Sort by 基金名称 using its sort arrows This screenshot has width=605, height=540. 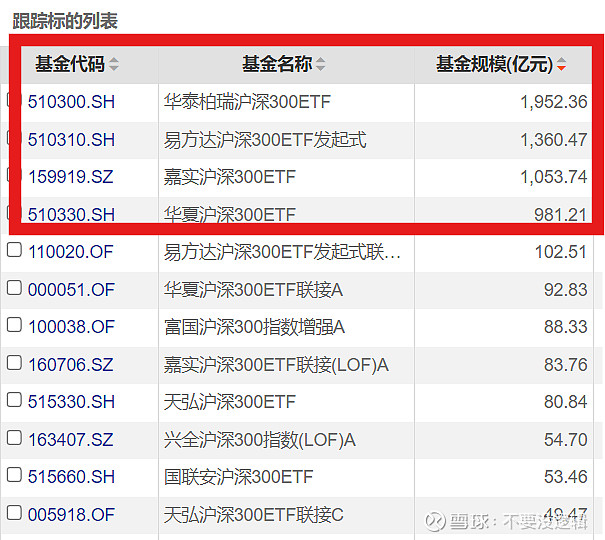click(320, 64)
